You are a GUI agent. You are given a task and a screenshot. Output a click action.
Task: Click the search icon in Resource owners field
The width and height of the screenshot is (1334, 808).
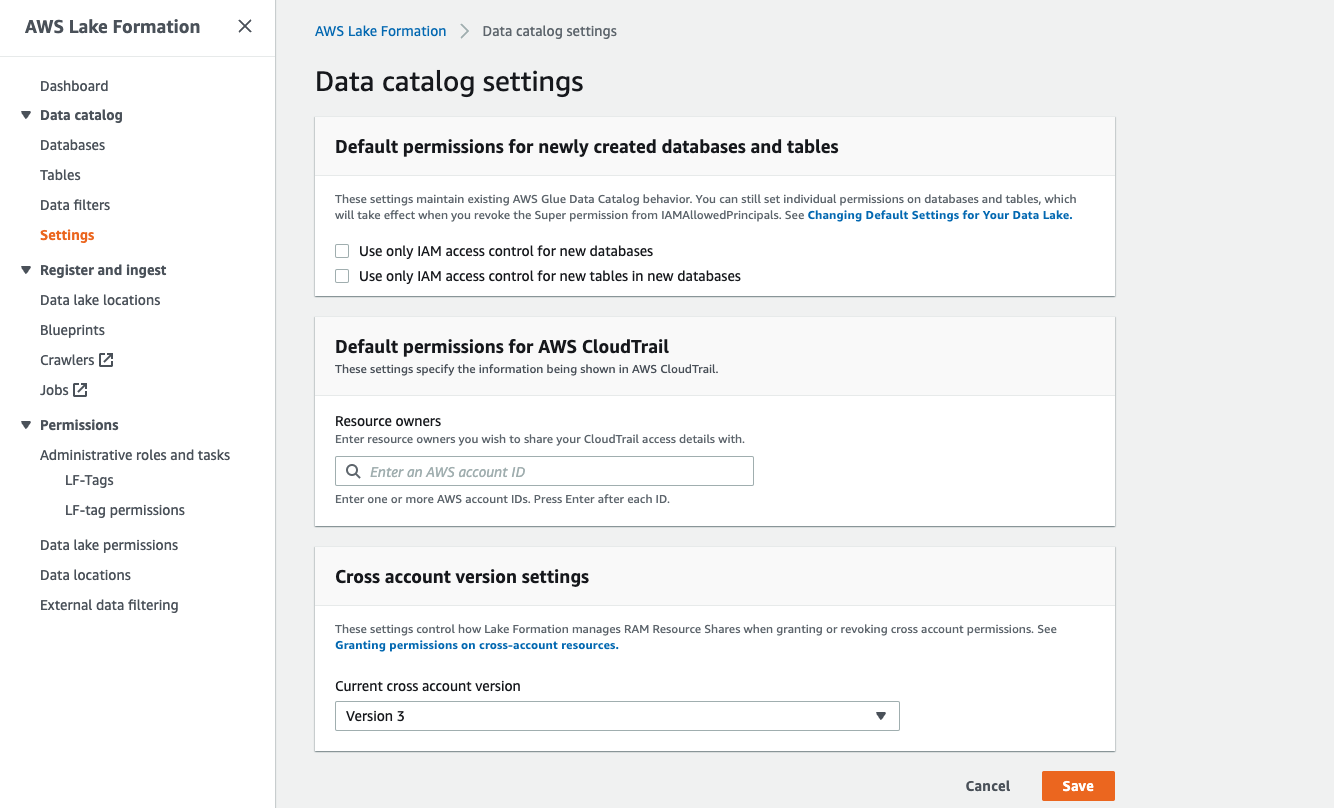tap(353, 472)
